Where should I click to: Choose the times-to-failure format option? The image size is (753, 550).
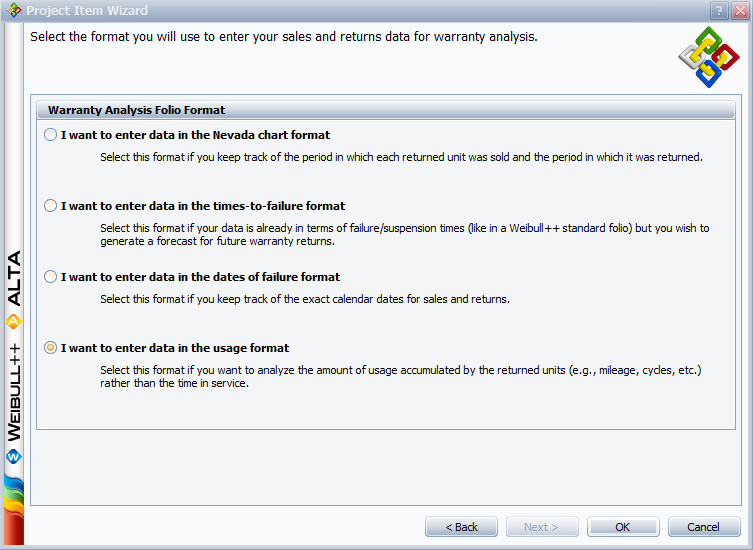click(x=51, y=206)
